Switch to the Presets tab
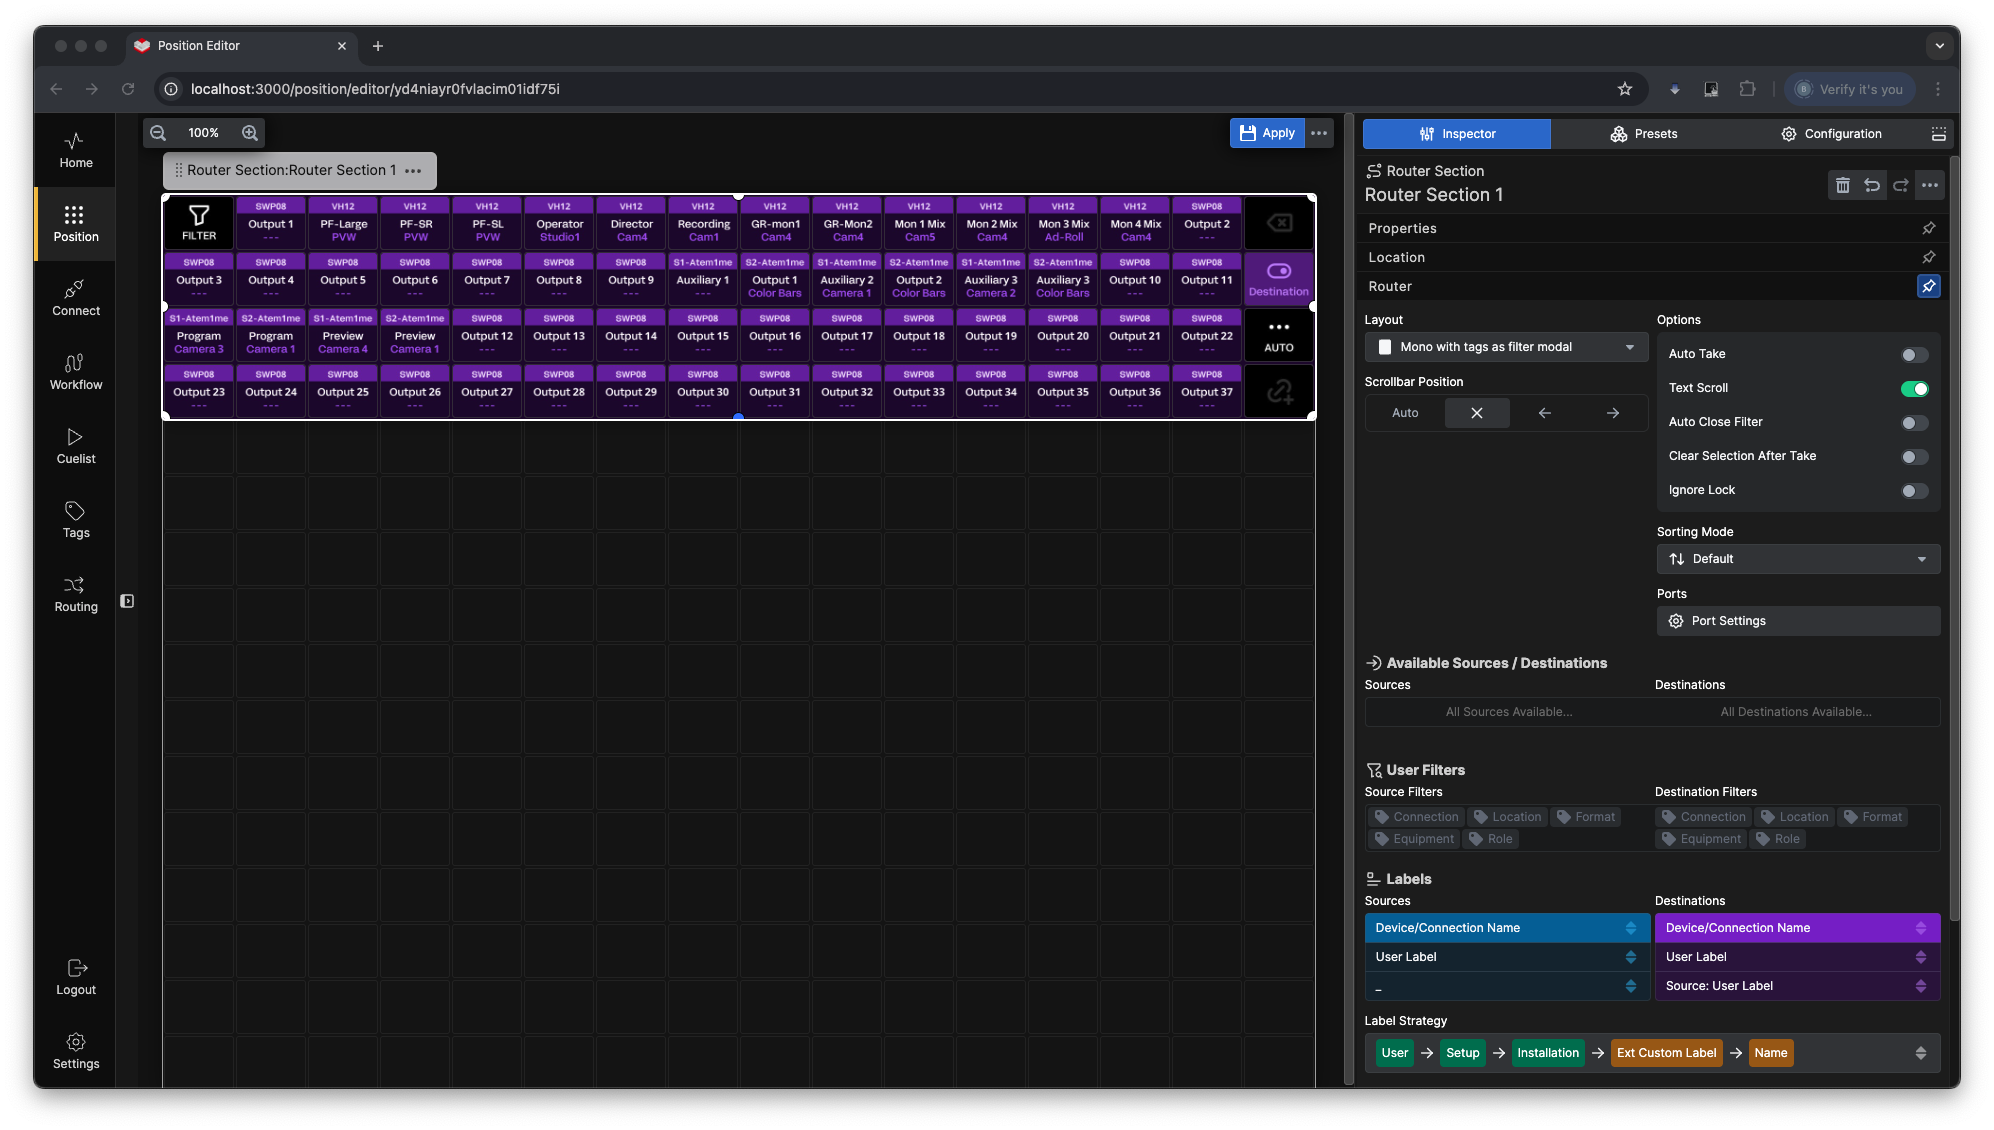This screenshot has height=1130, width=1994. [x=1643, y=134]
